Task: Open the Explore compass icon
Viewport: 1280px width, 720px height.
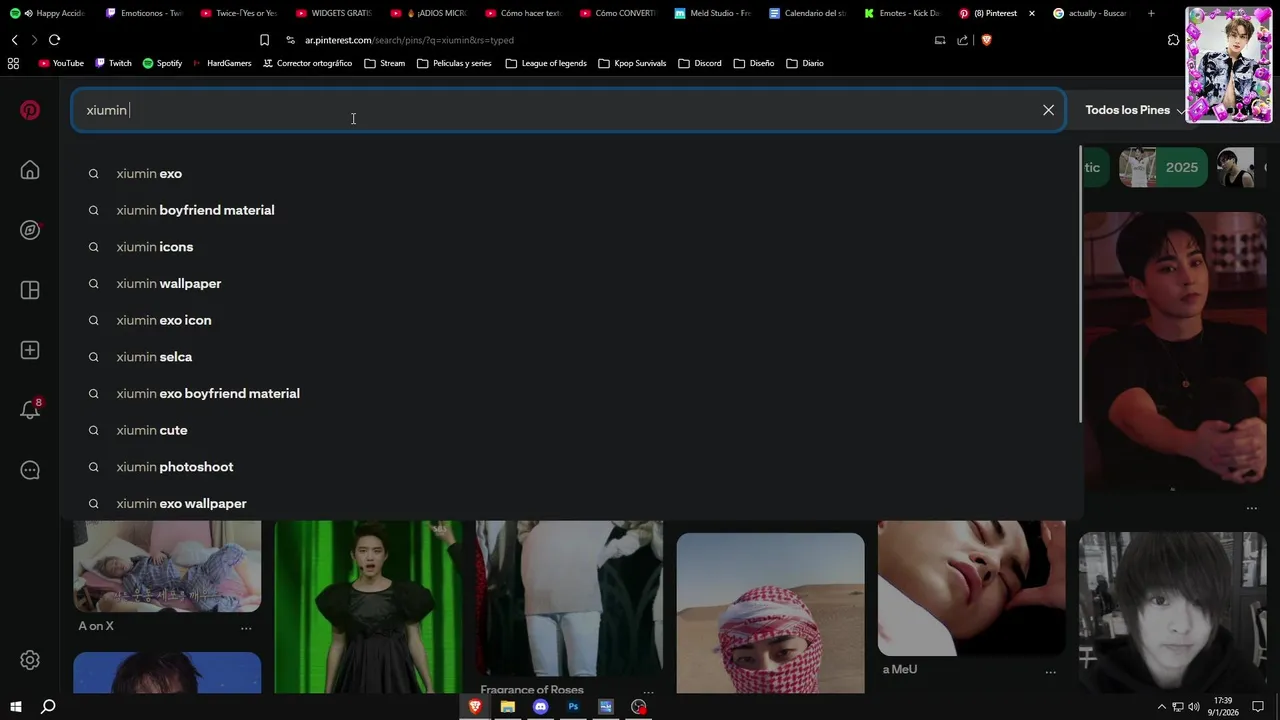Action: point(30,230)
